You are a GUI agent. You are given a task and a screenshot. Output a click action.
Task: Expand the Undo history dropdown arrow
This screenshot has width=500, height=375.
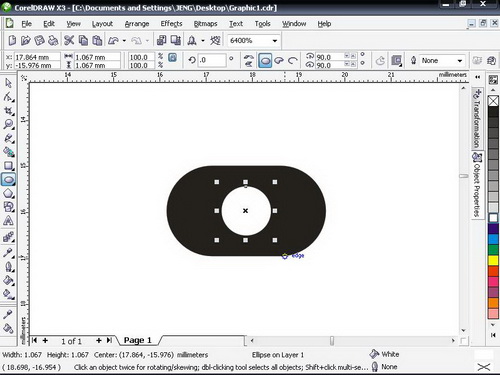[x=124, y=40]
